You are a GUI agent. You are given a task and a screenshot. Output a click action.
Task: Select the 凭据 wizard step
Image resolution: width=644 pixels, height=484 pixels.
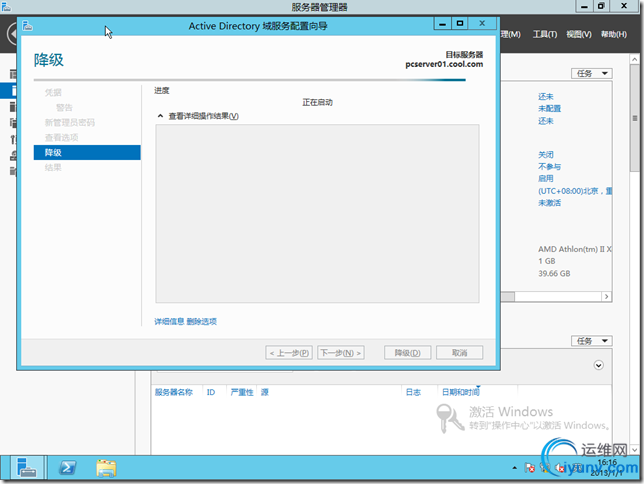(x=53, y=92)
